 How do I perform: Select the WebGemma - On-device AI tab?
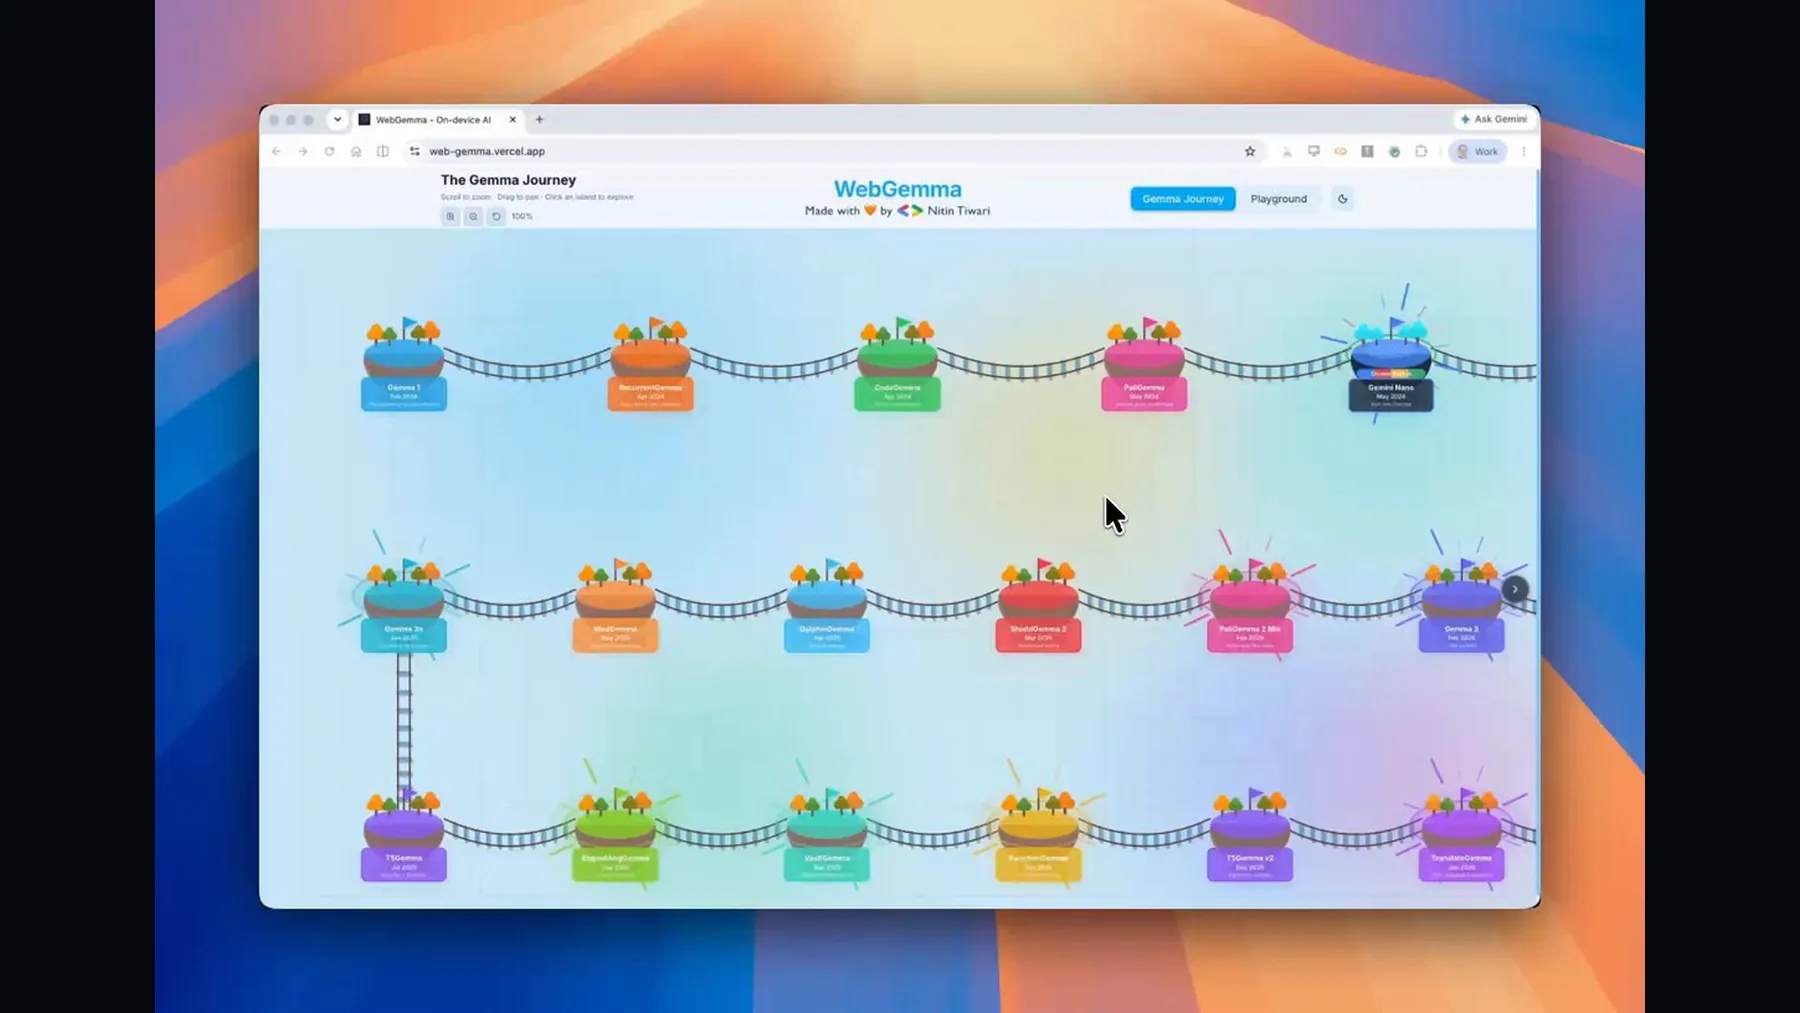(438, 120)
